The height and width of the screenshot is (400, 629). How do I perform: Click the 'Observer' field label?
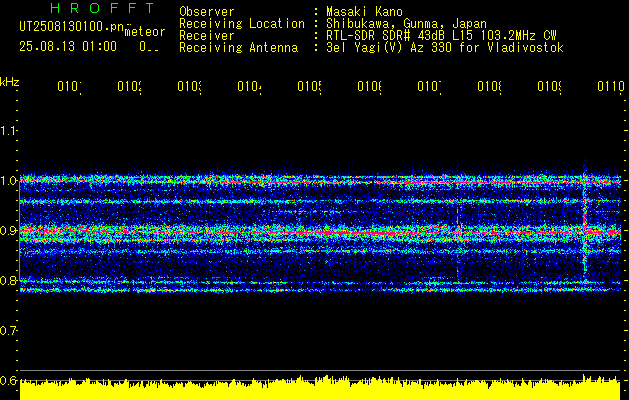coord(207,12)
